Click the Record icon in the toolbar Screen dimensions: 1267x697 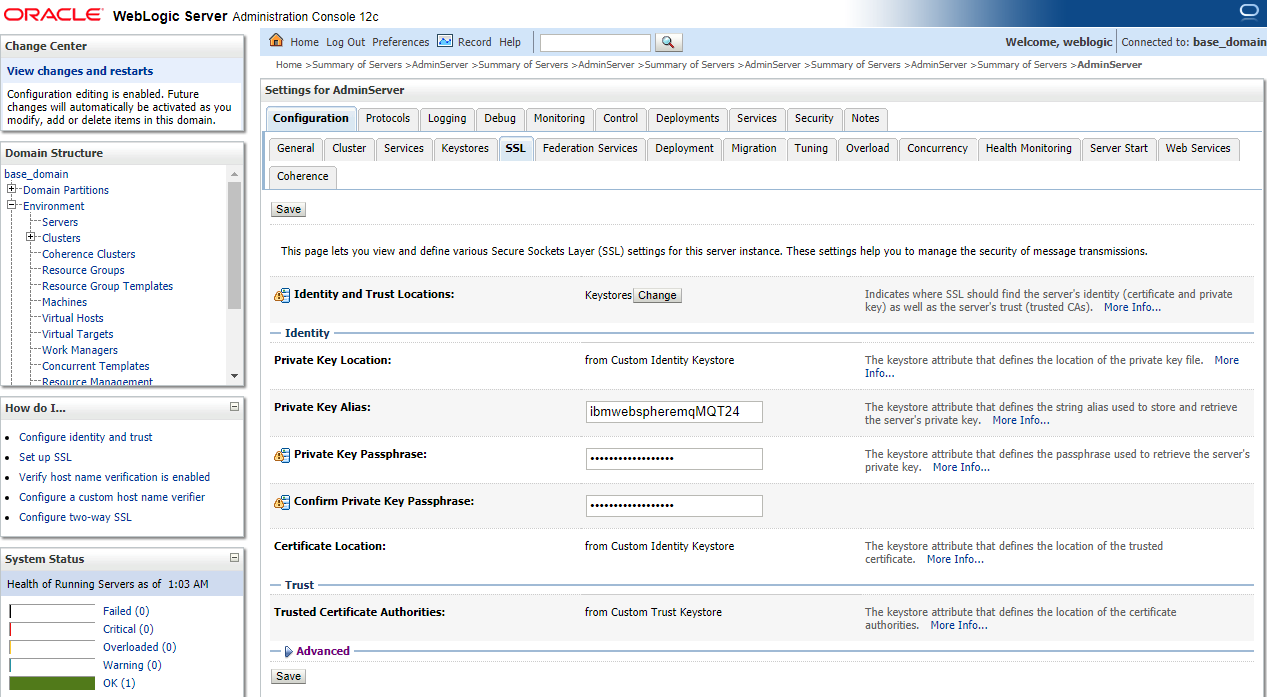(x=445, y=41)
